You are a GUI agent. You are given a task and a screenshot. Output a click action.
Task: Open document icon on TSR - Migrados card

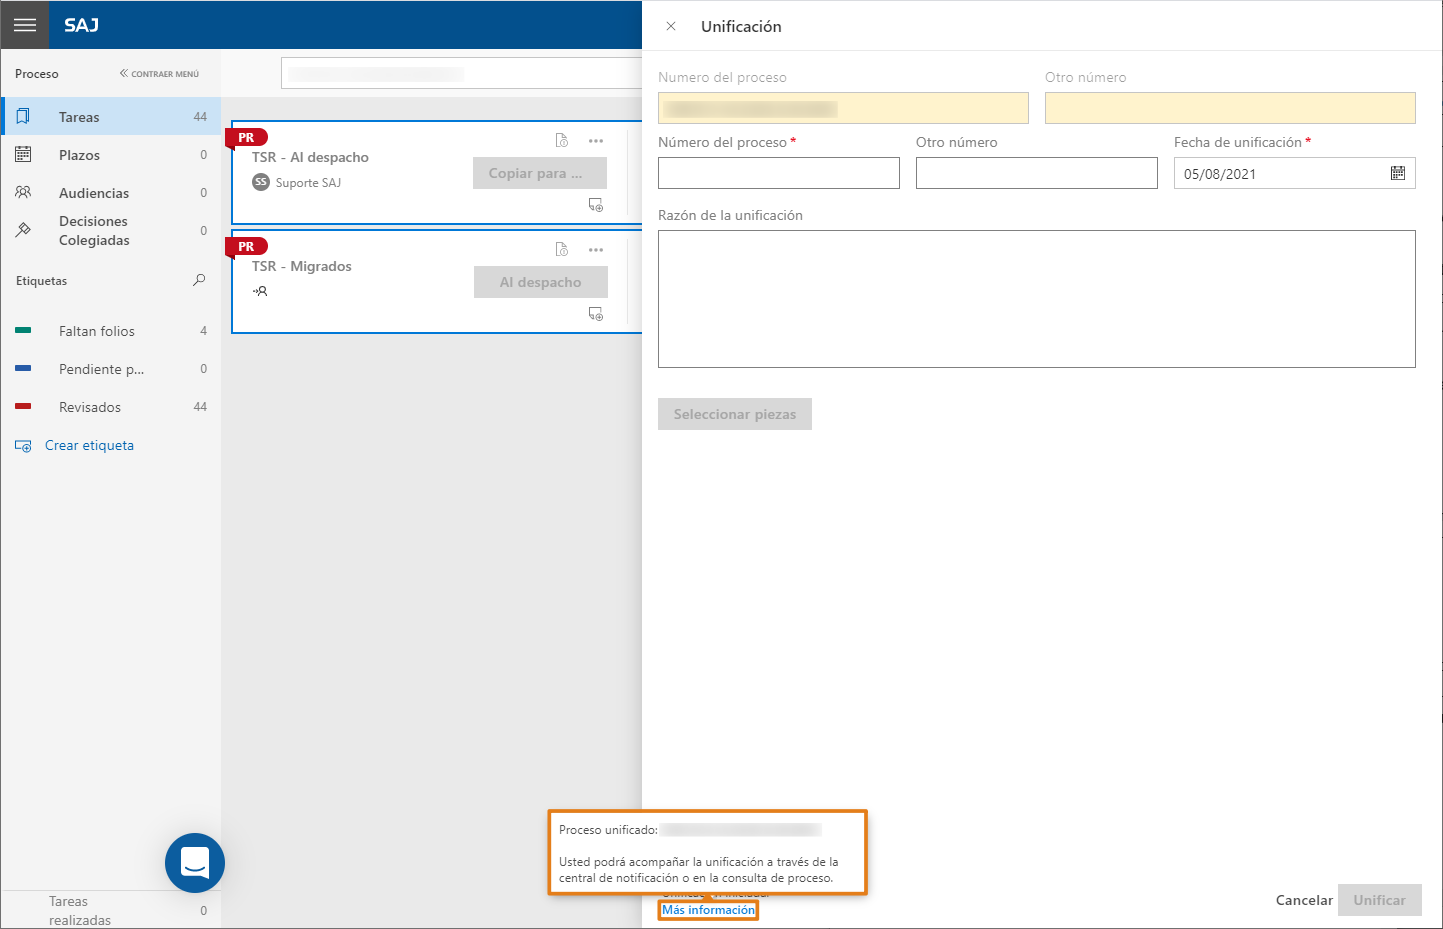click(562, 250)
